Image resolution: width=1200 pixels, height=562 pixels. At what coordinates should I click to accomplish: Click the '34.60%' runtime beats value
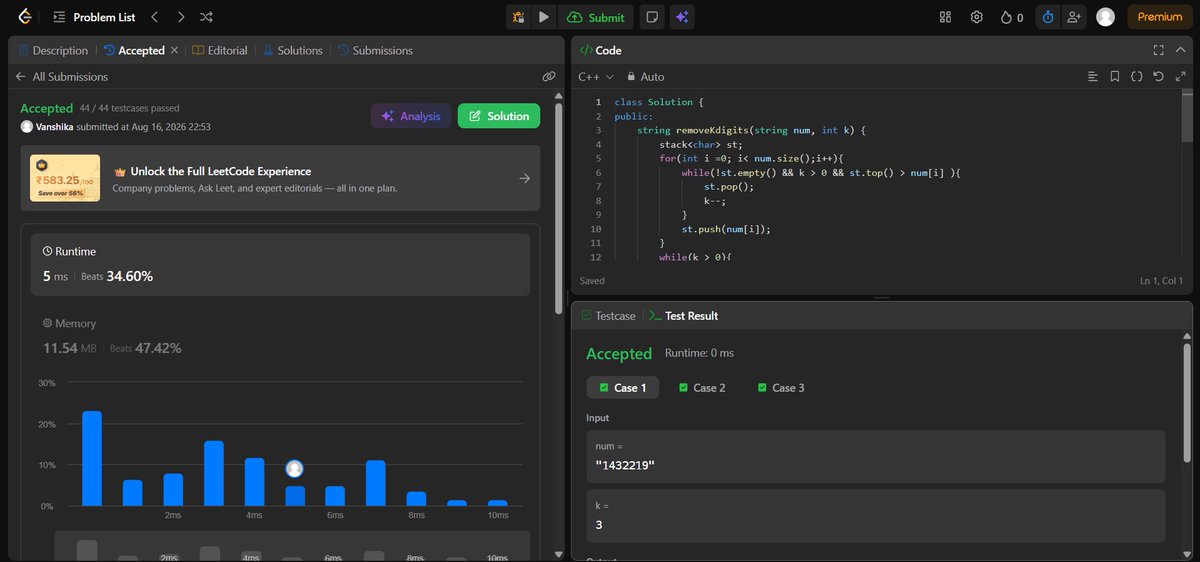tap(130, 276)
